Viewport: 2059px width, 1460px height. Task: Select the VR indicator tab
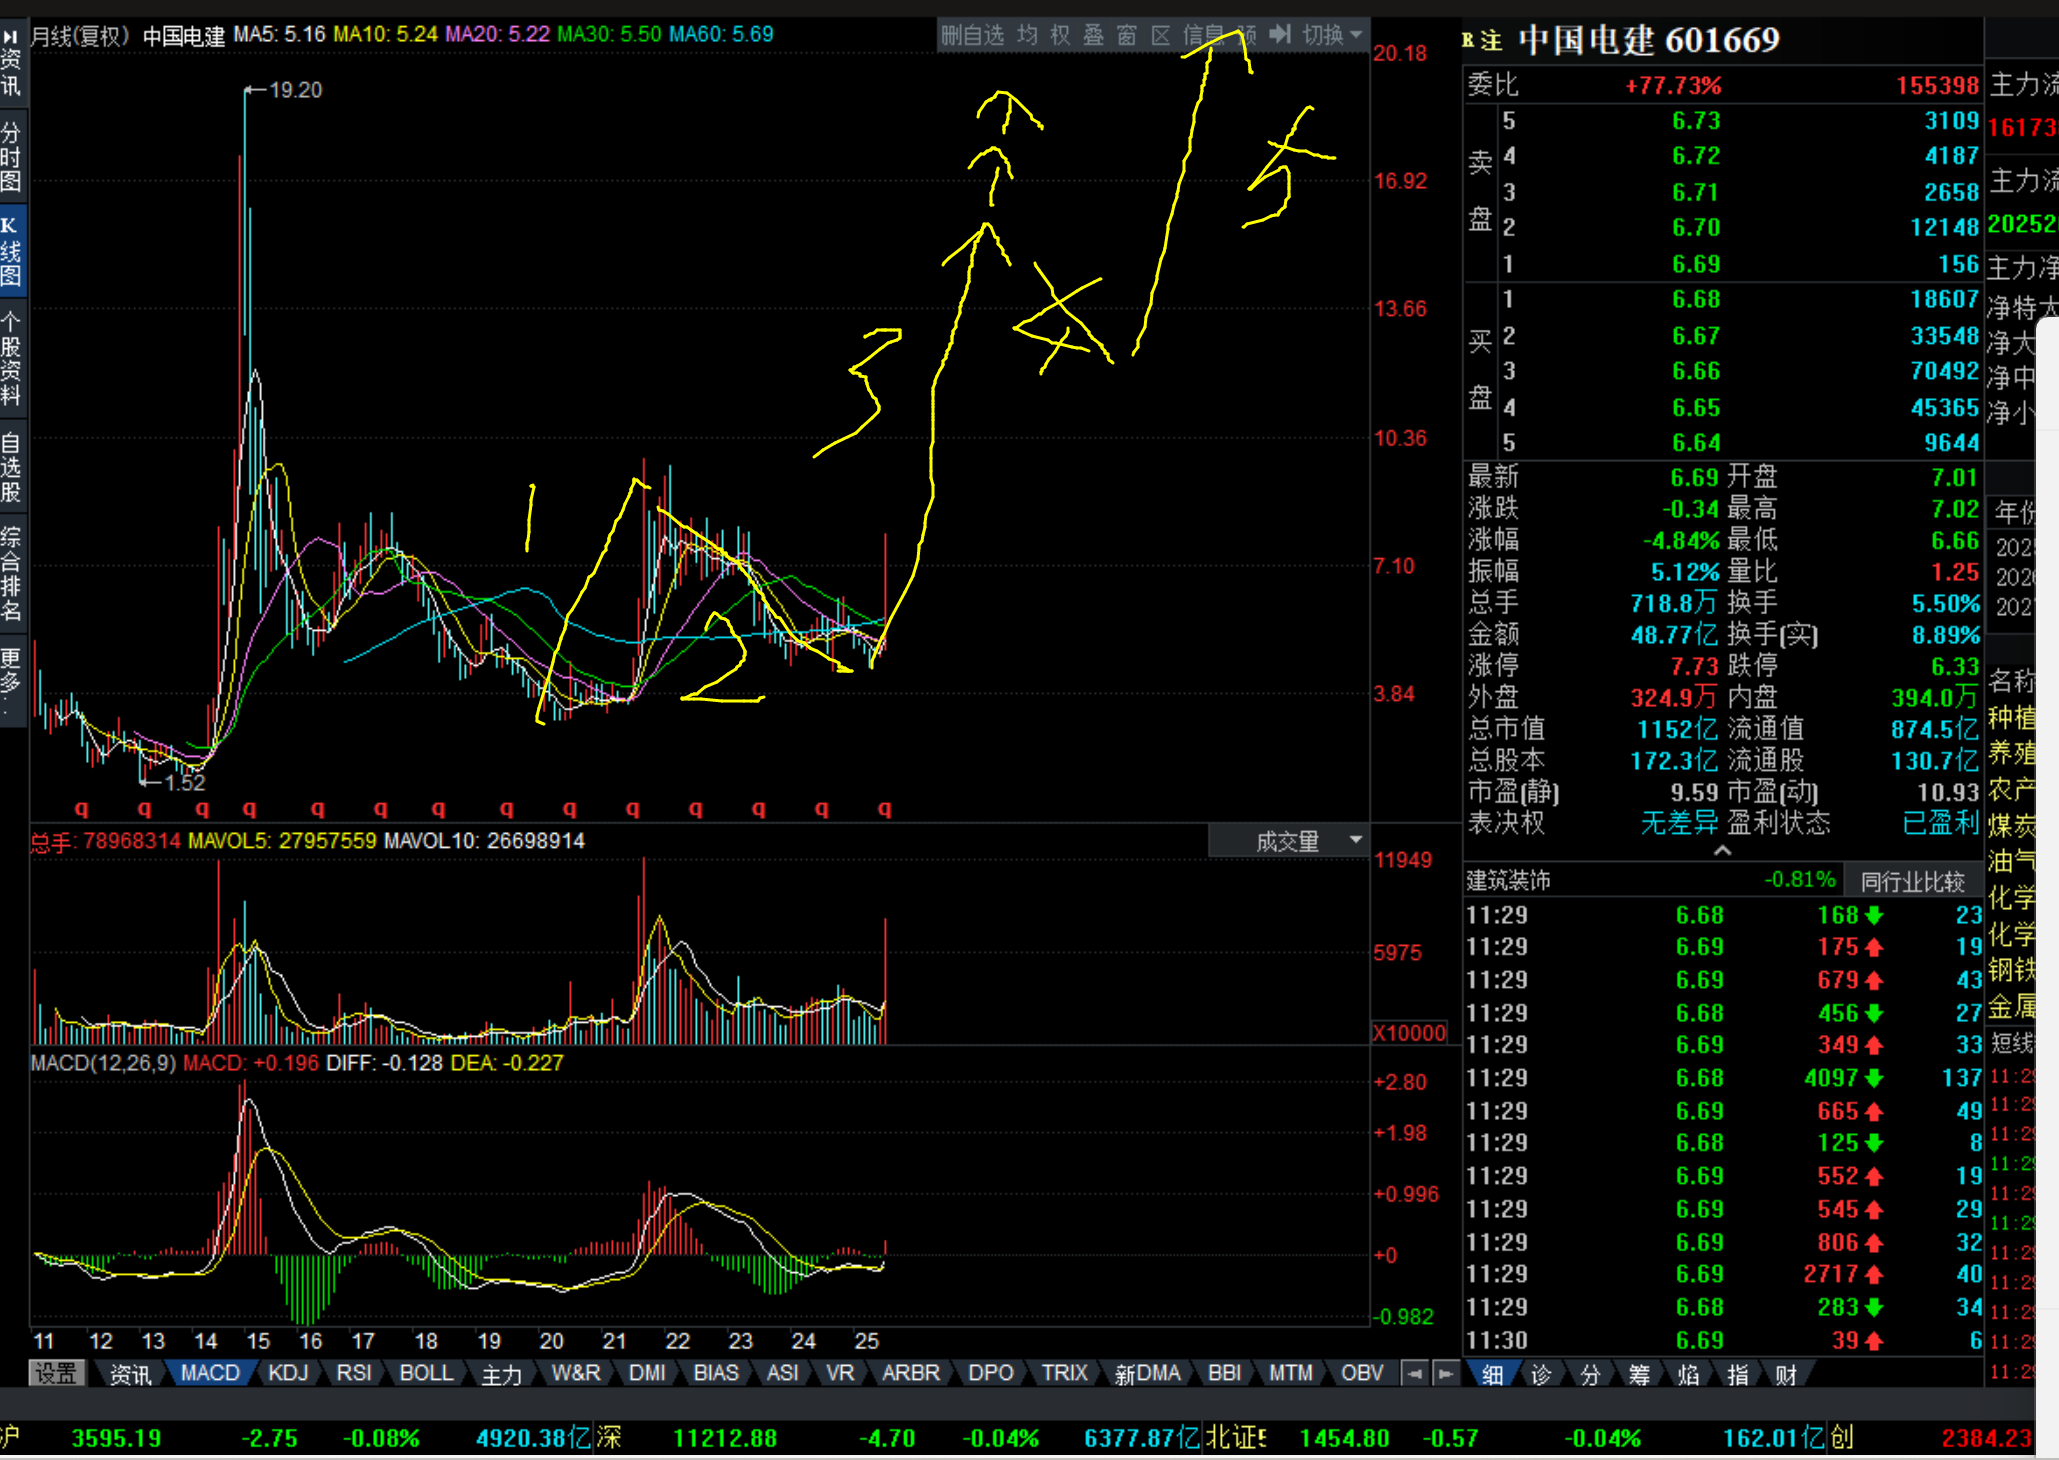840,1373
